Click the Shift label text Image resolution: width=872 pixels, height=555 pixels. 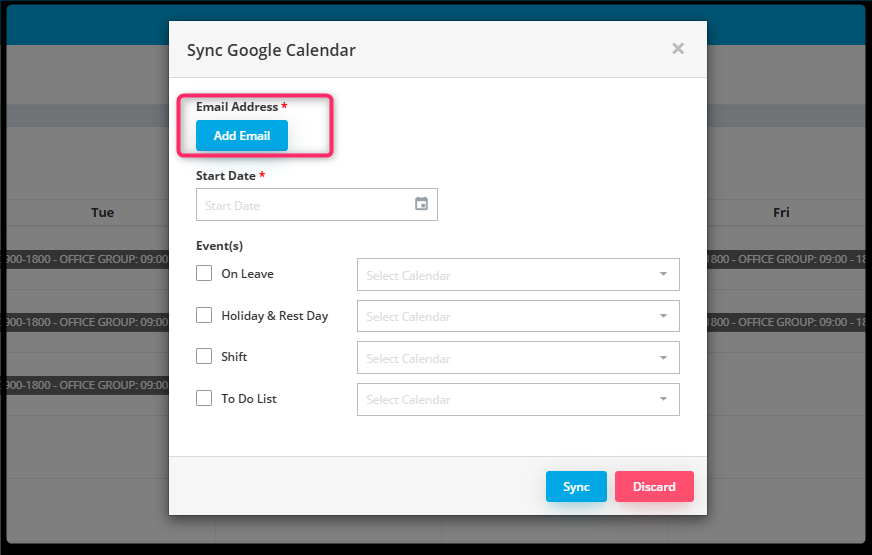click(234, 356)
